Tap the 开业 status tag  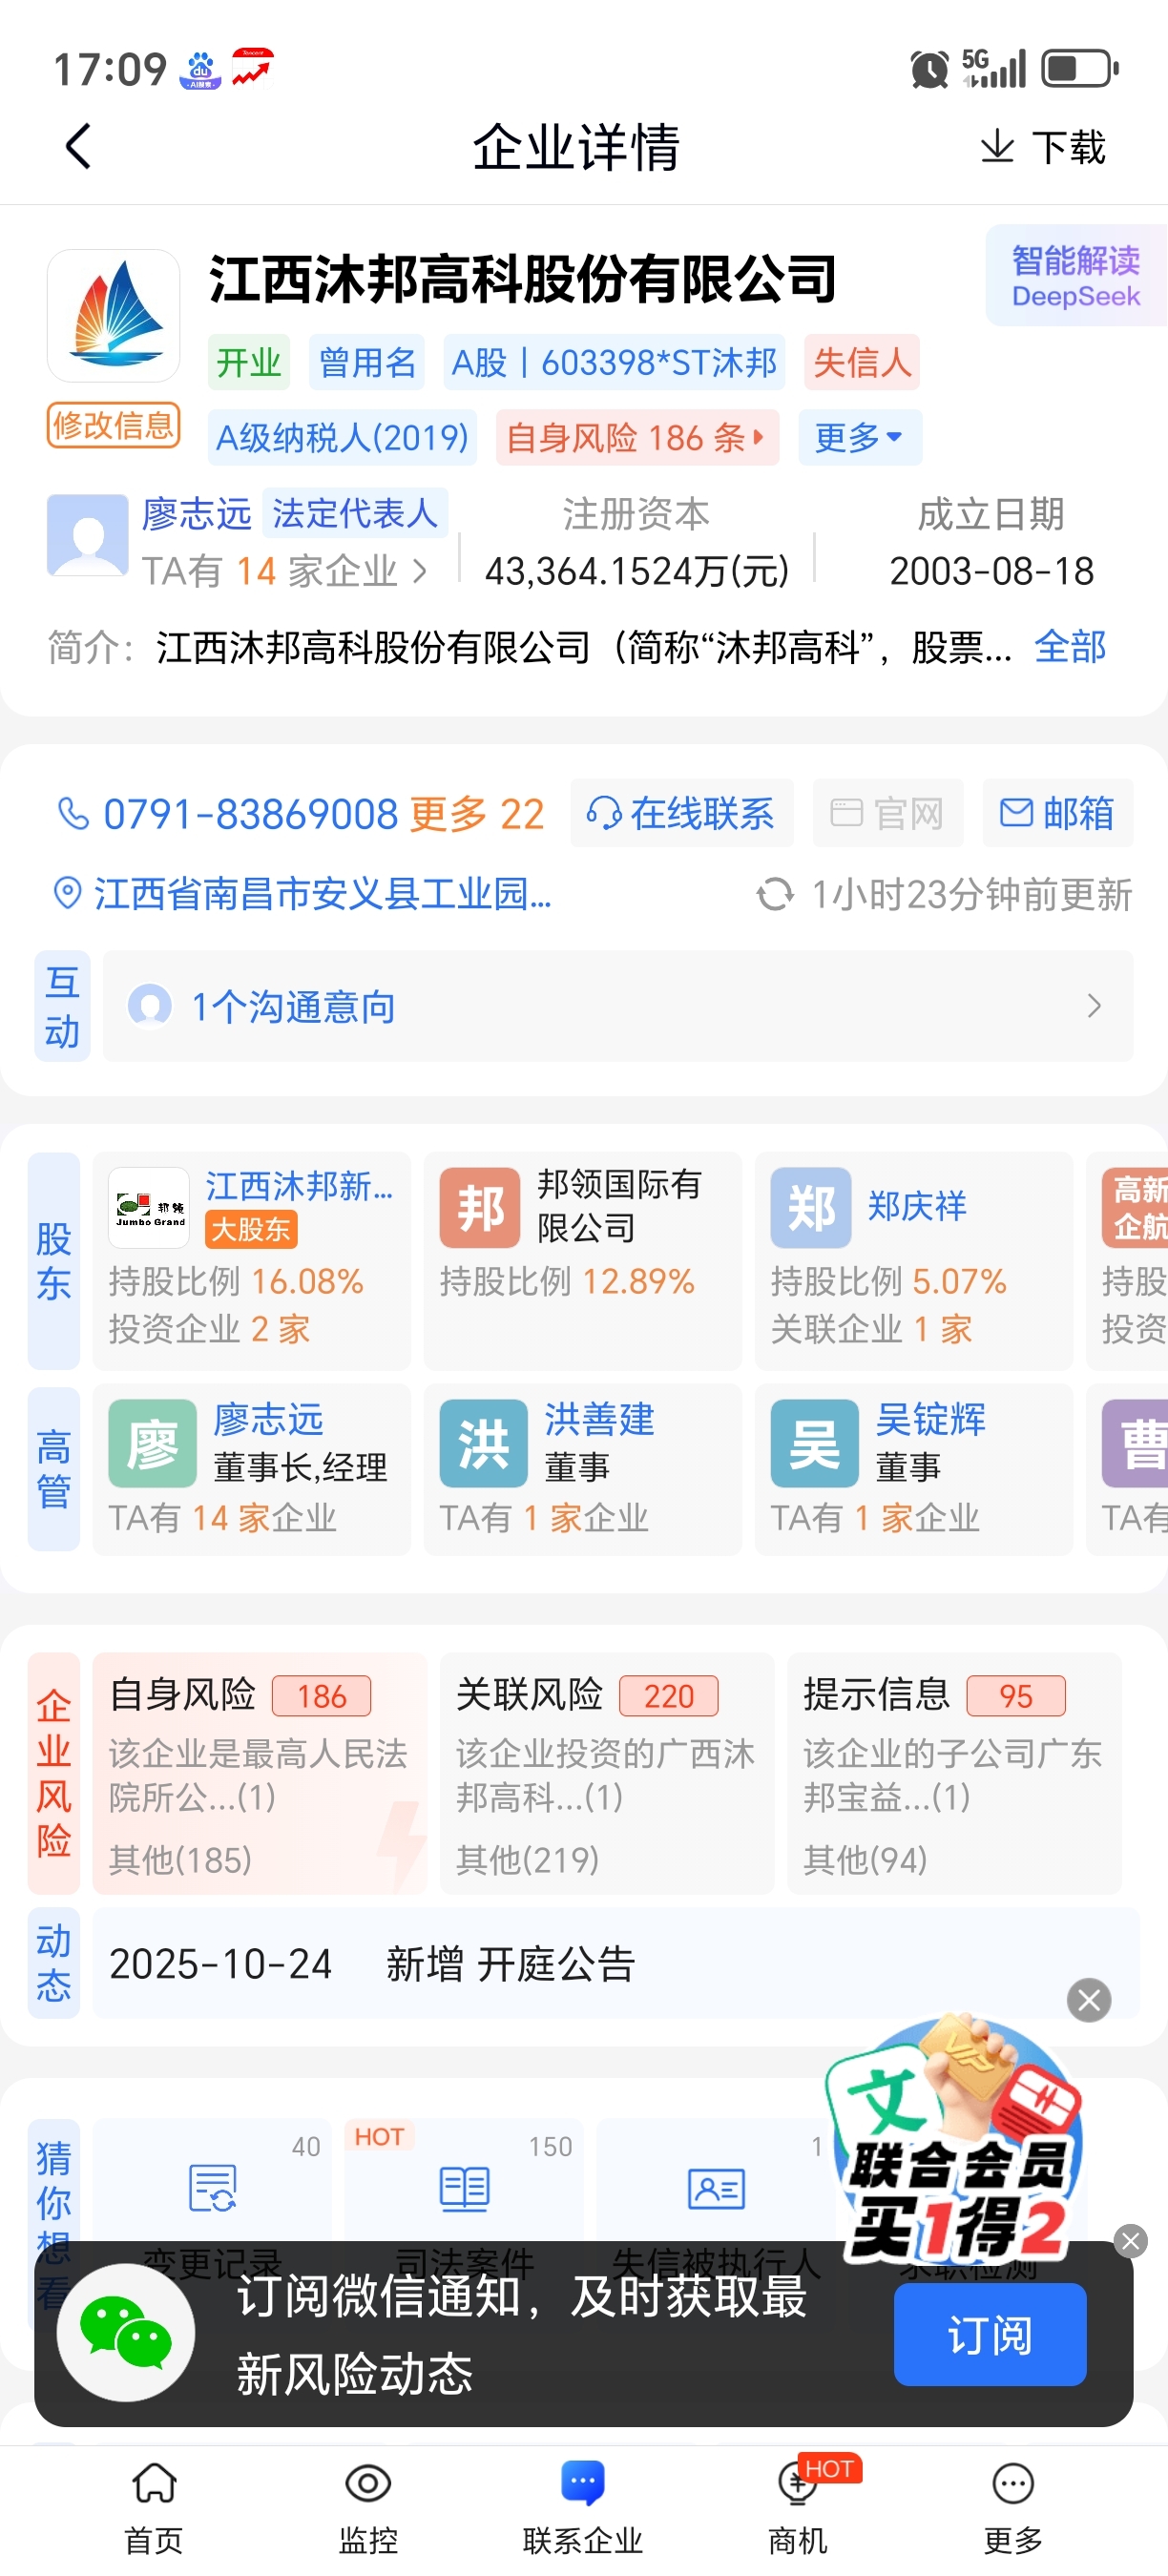(249, 362)
